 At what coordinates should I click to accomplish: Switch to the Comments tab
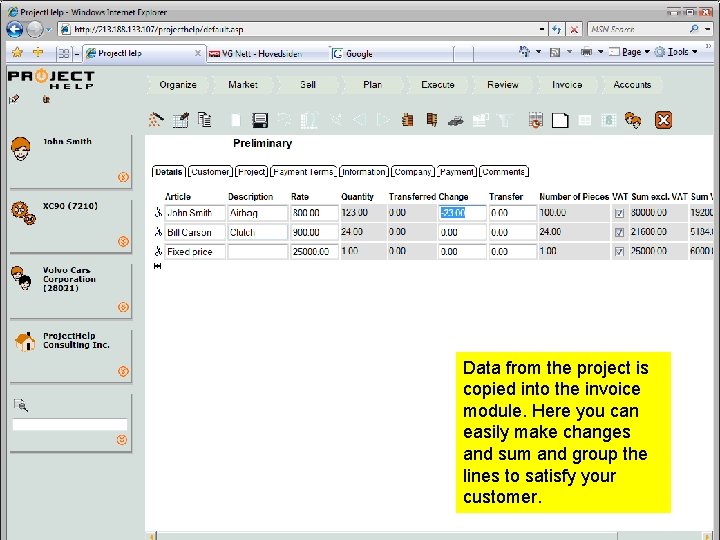pos(504,172)
